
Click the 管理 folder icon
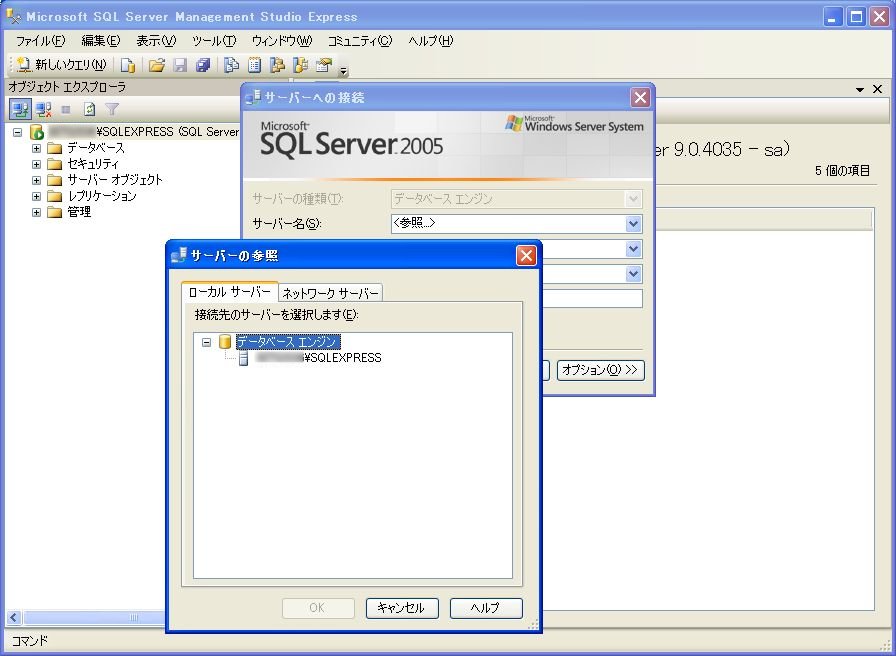tap(54, 213)
